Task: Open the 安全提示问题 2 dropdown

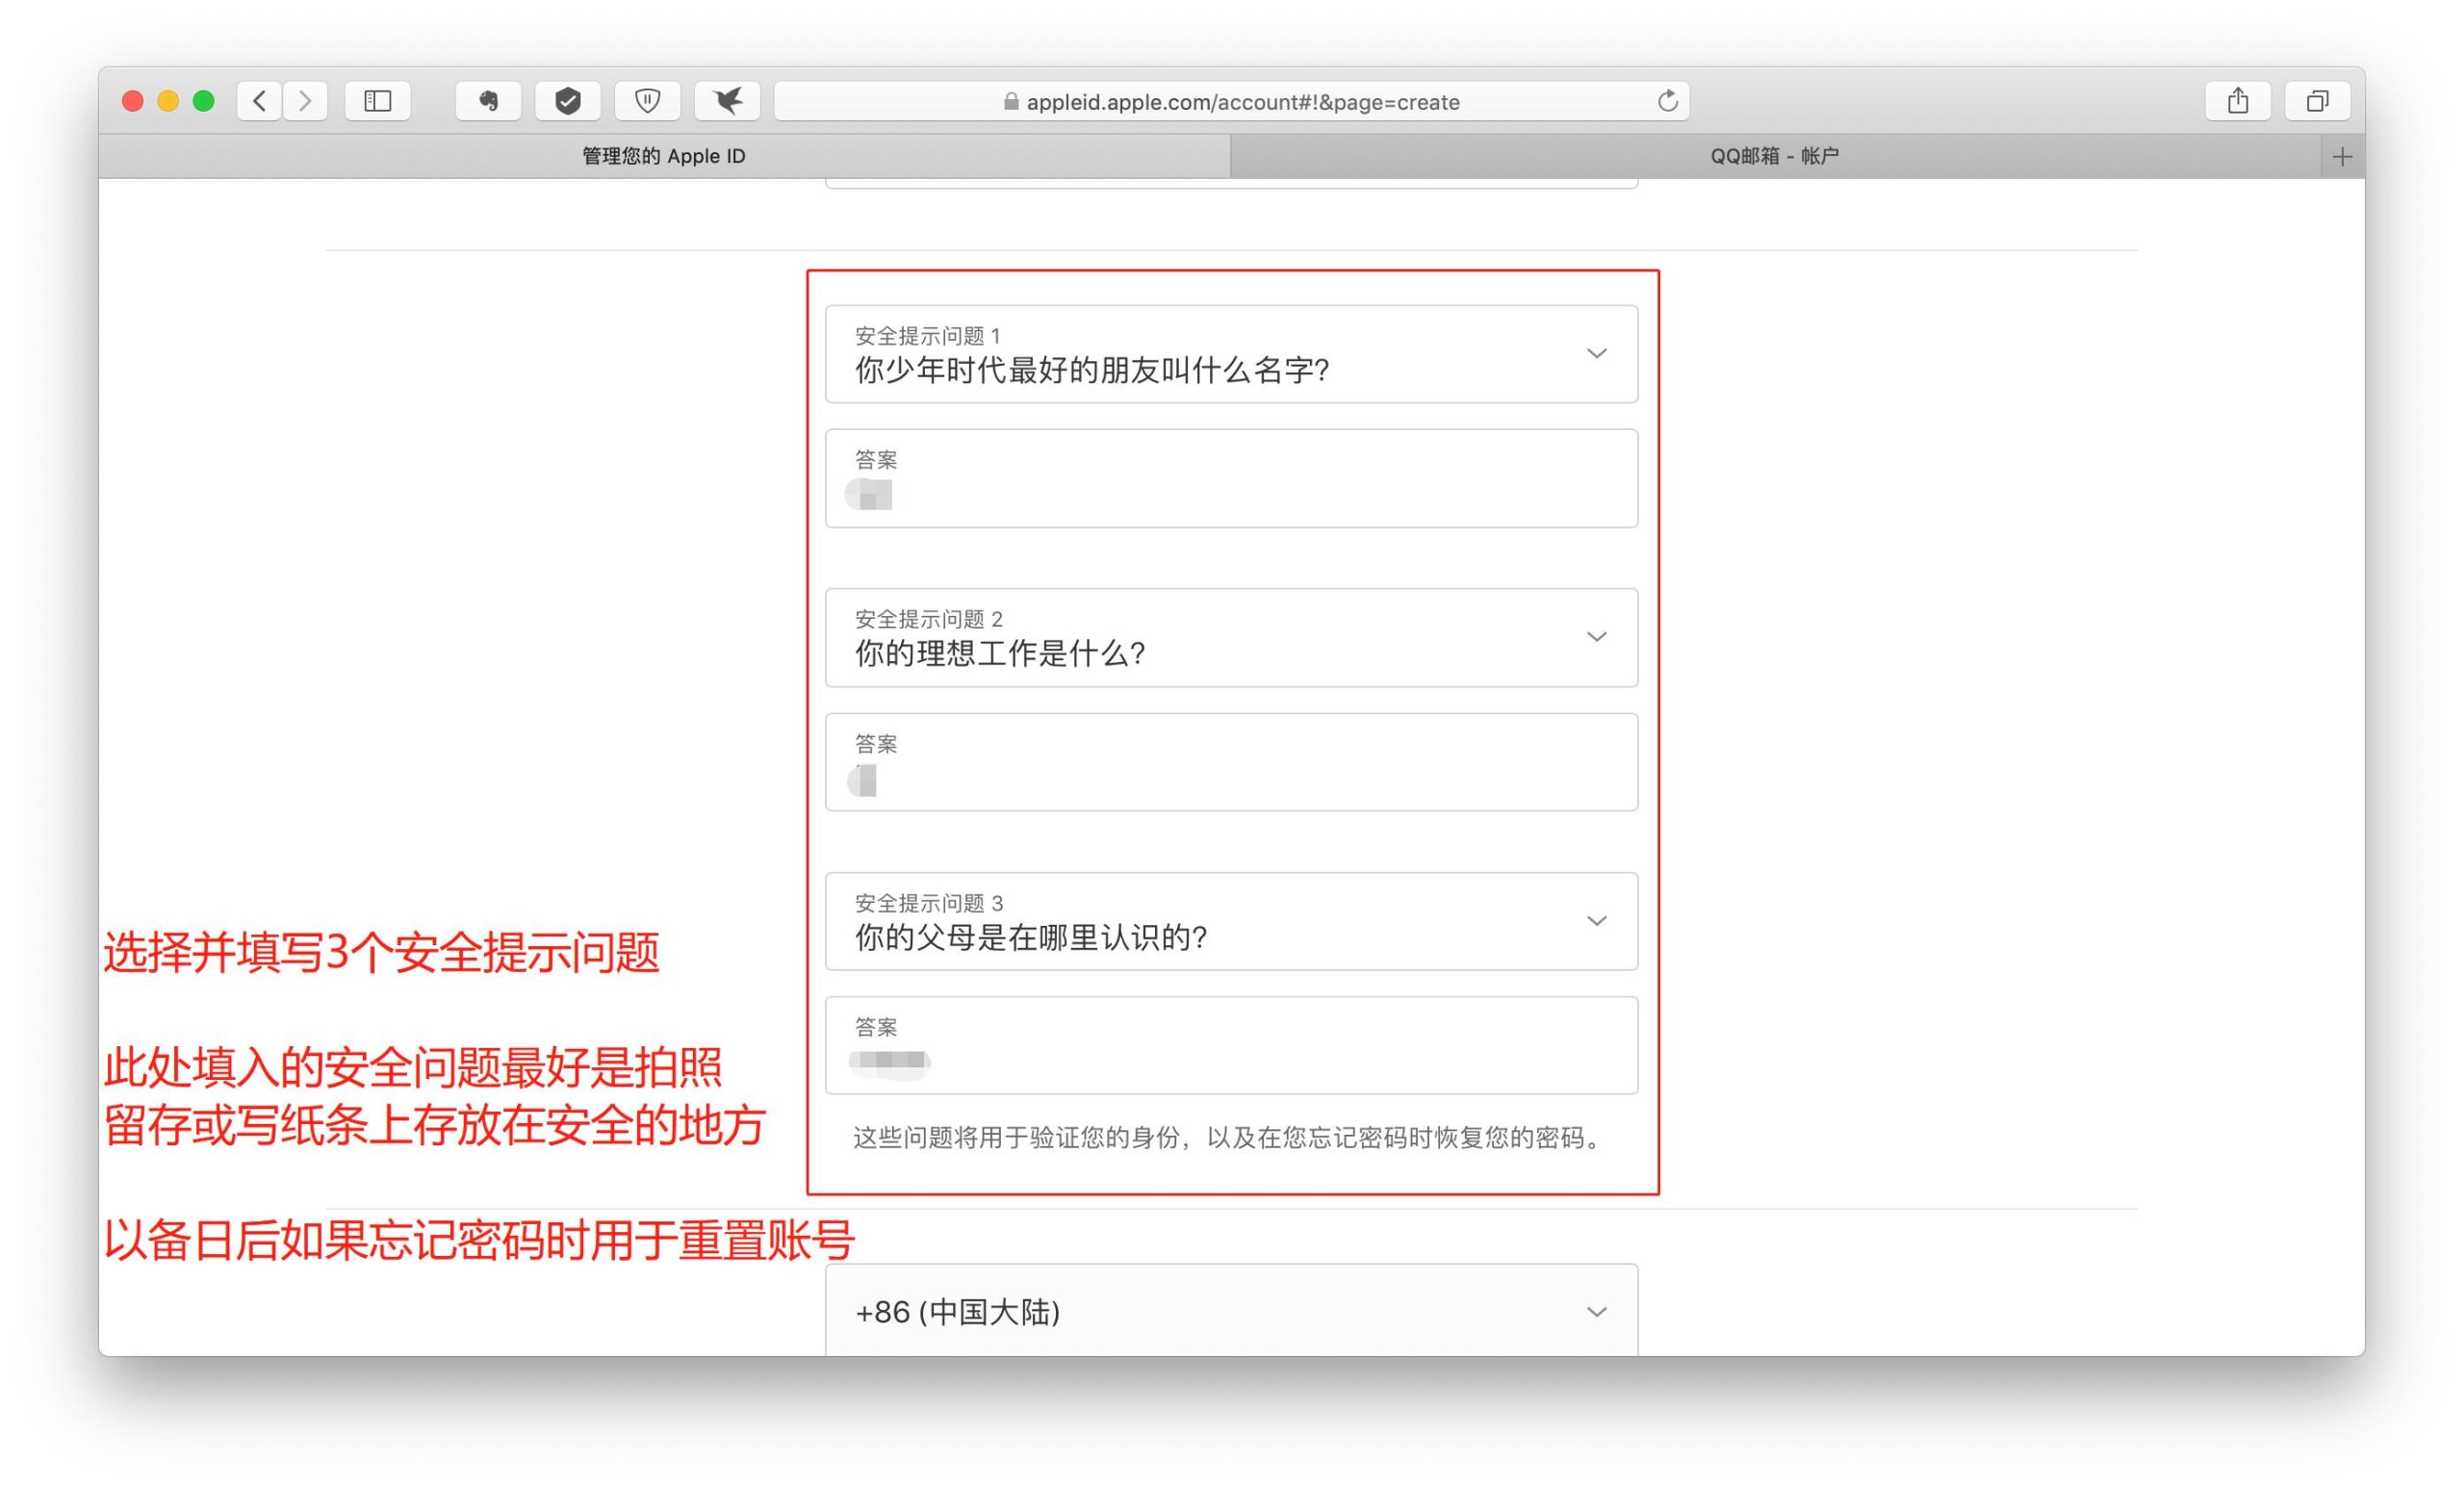Action: 1231,637
